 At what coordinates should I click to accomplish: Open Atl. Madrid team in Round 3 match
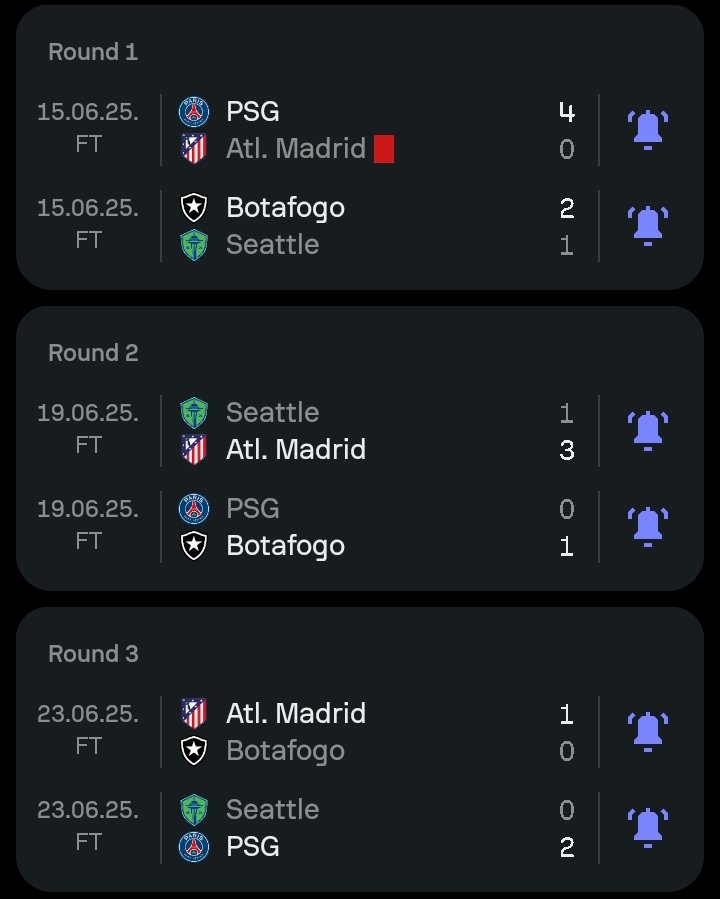[x=296, y=714]
